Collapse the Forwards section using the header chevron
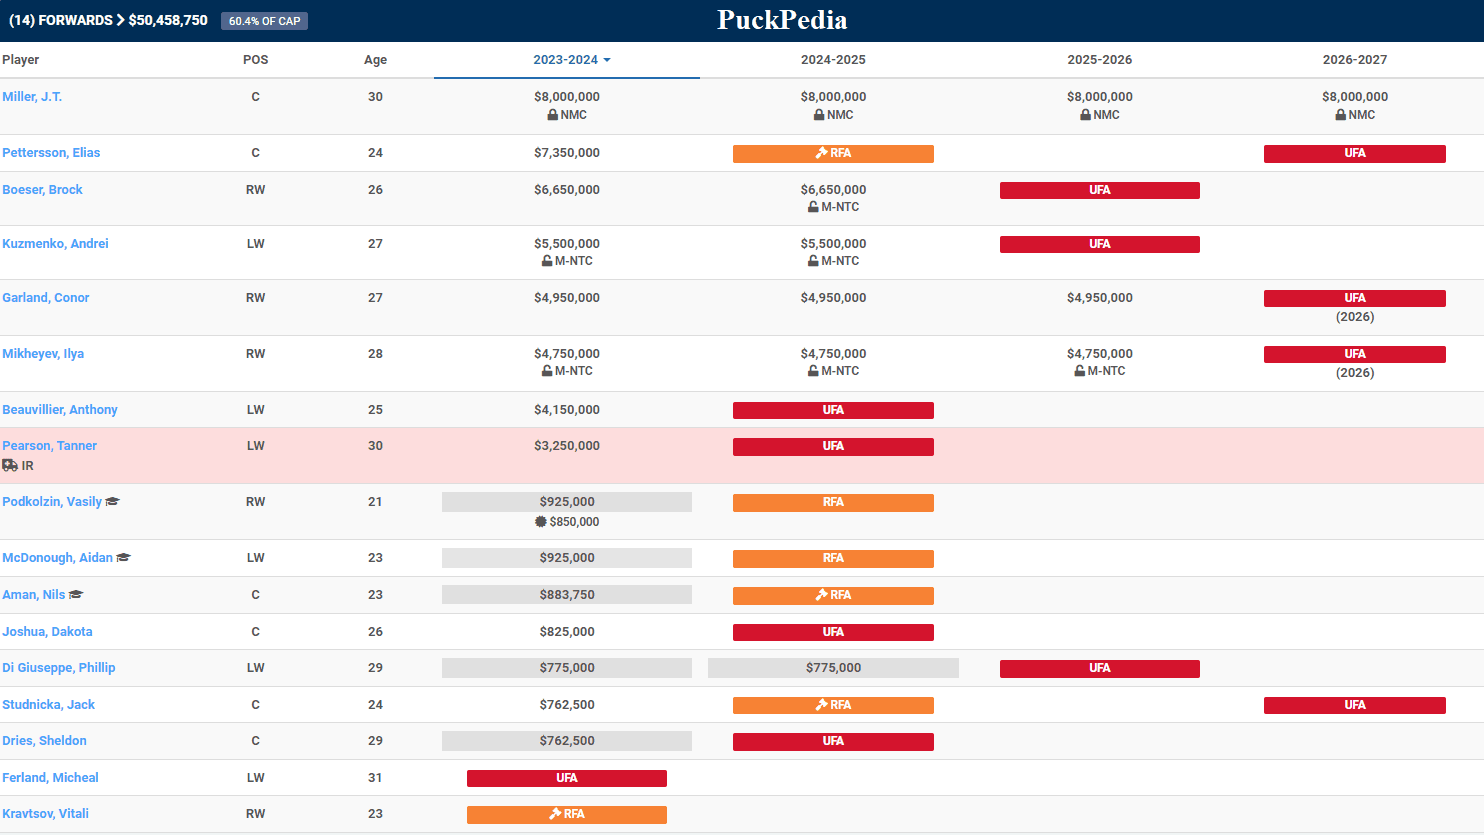The image size is (1484, 835). [120, 20]
